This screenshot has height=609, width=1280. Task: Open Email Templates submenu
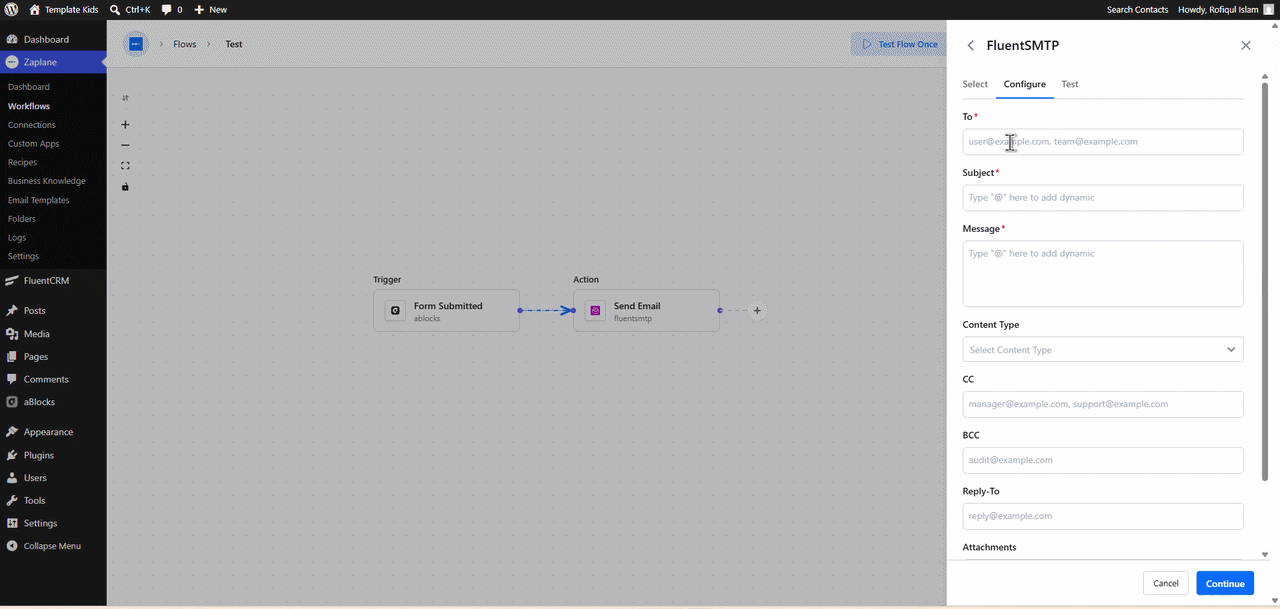pyautogui.click(x=39, y=200)
